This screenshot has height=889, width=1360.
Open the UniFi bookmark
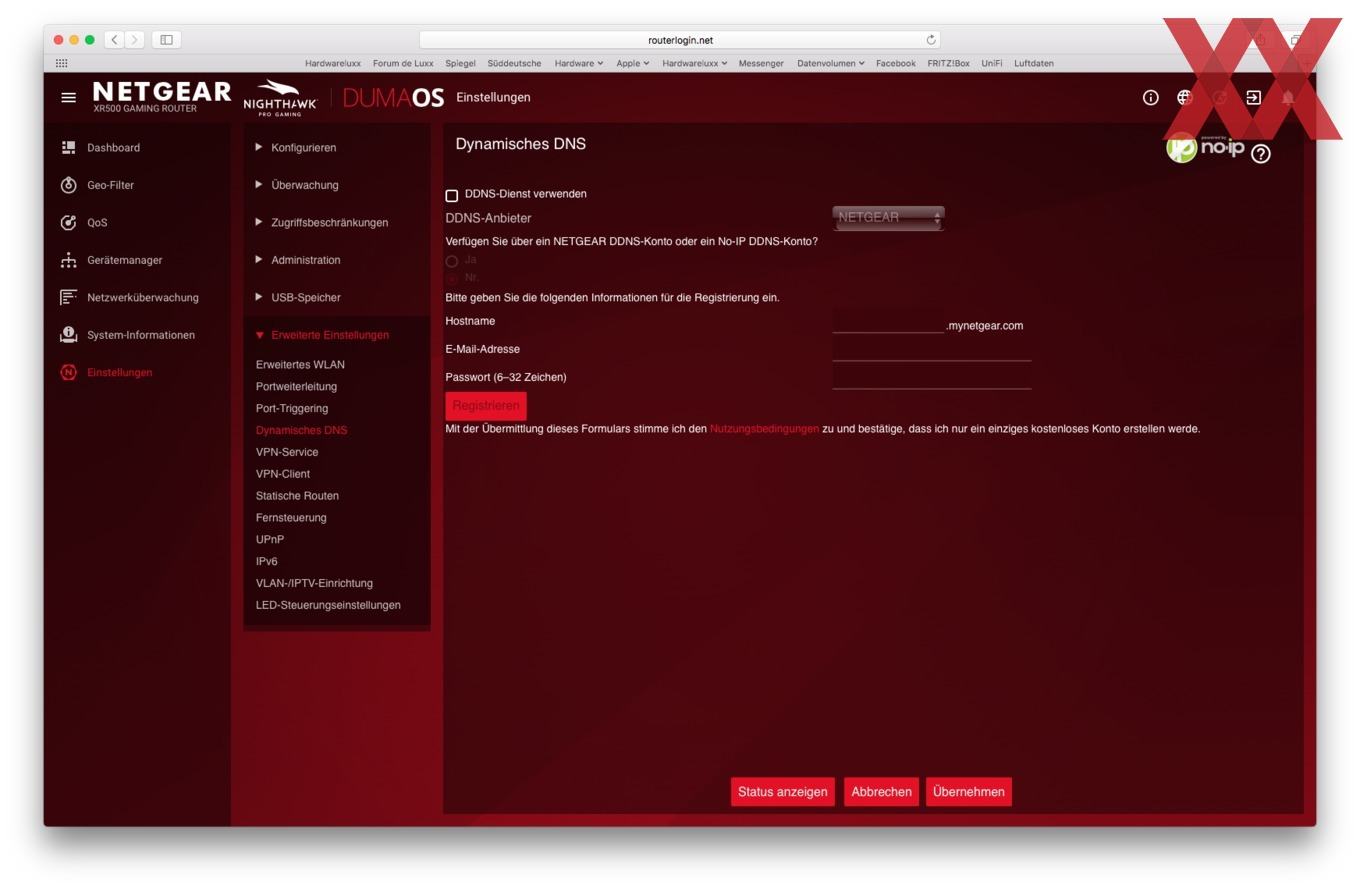click(991, 63)
